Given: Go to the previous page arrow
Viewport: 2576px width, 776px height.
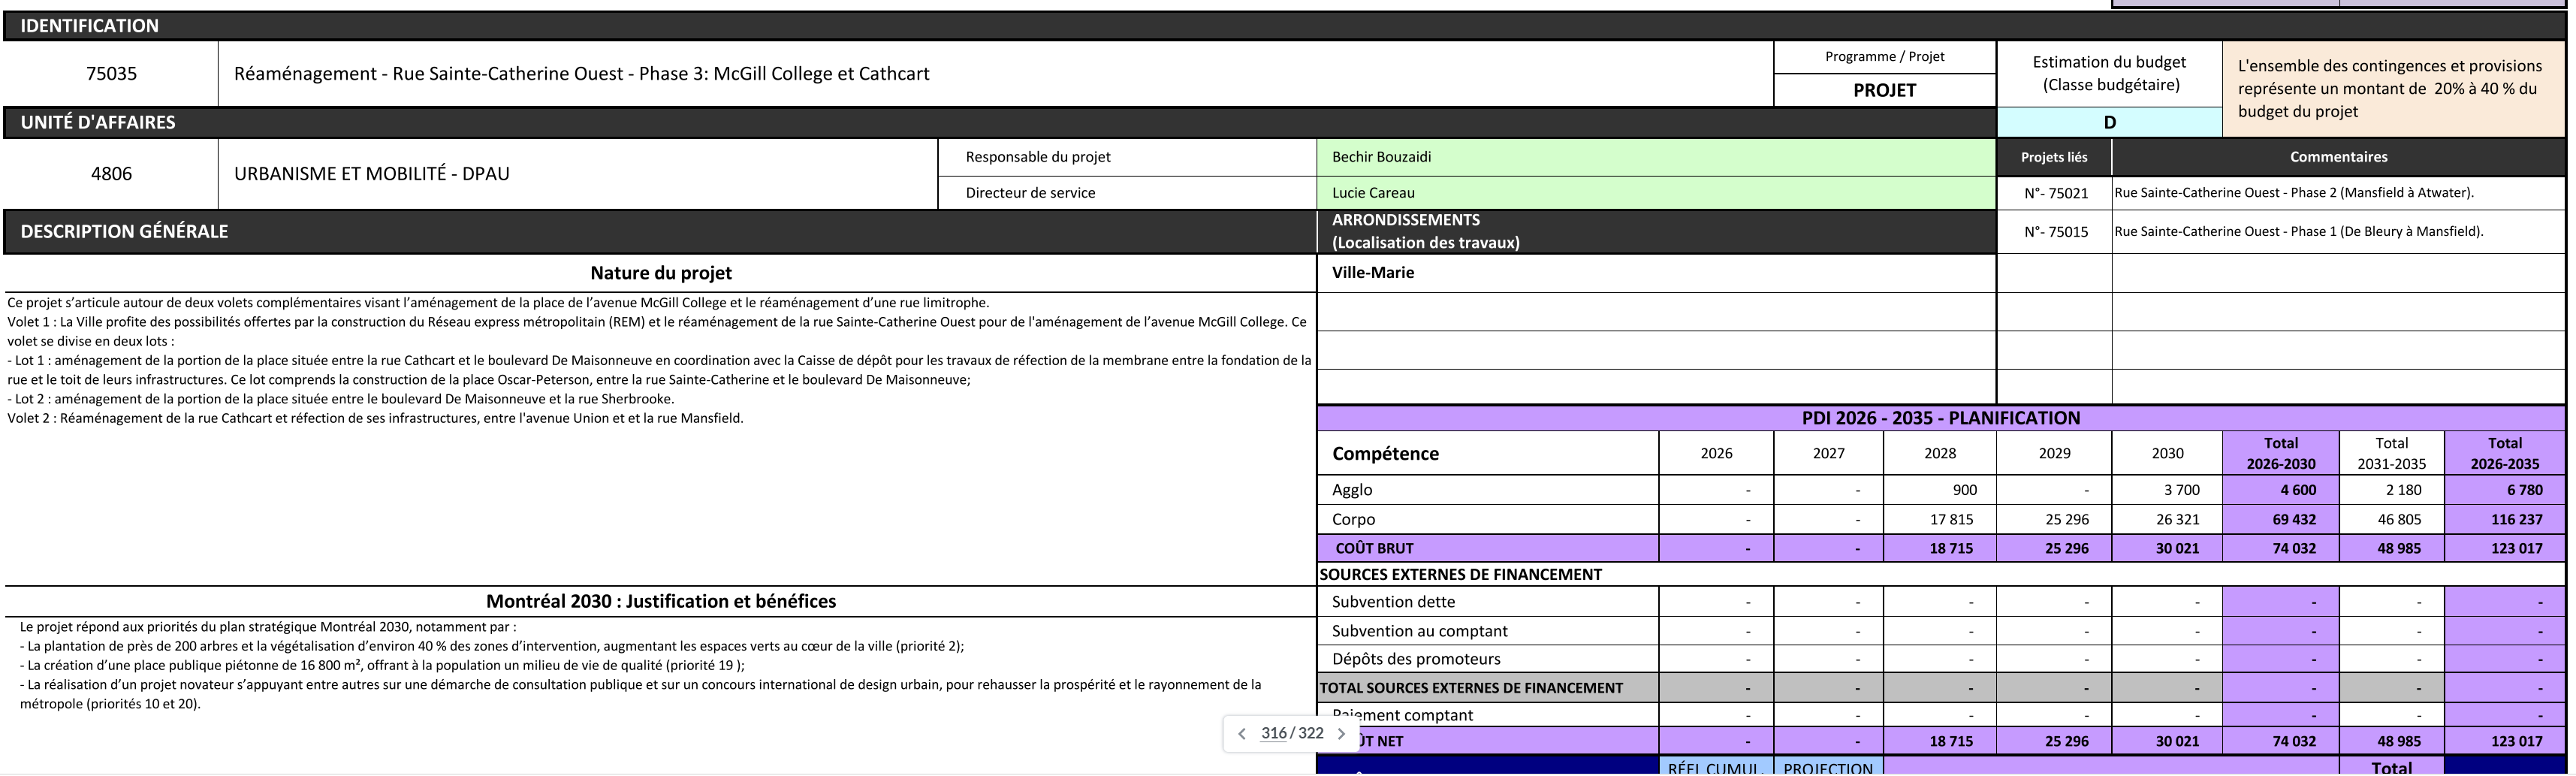Looking at the screenshot, I should pos(1242,734).
